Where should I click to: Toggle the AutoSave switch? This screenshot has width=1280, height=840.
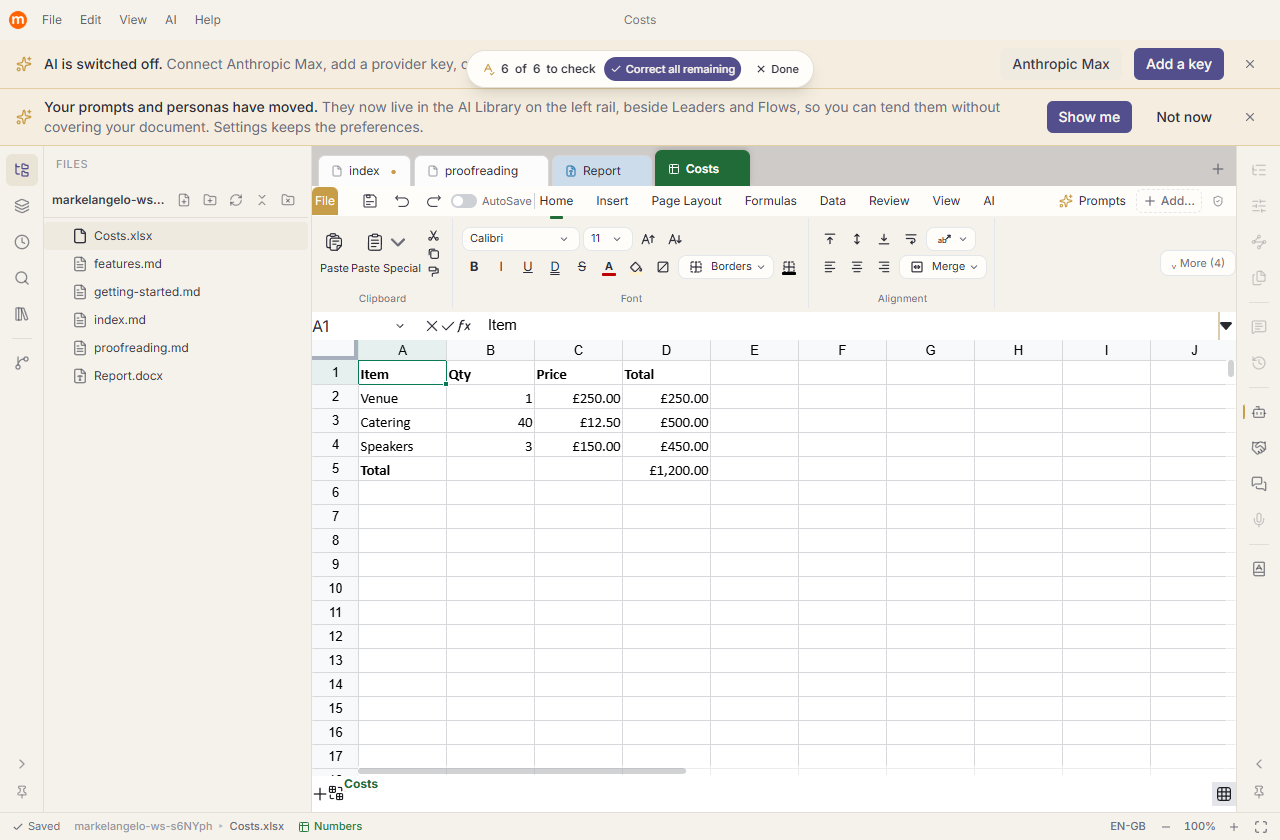coord(464,201)
